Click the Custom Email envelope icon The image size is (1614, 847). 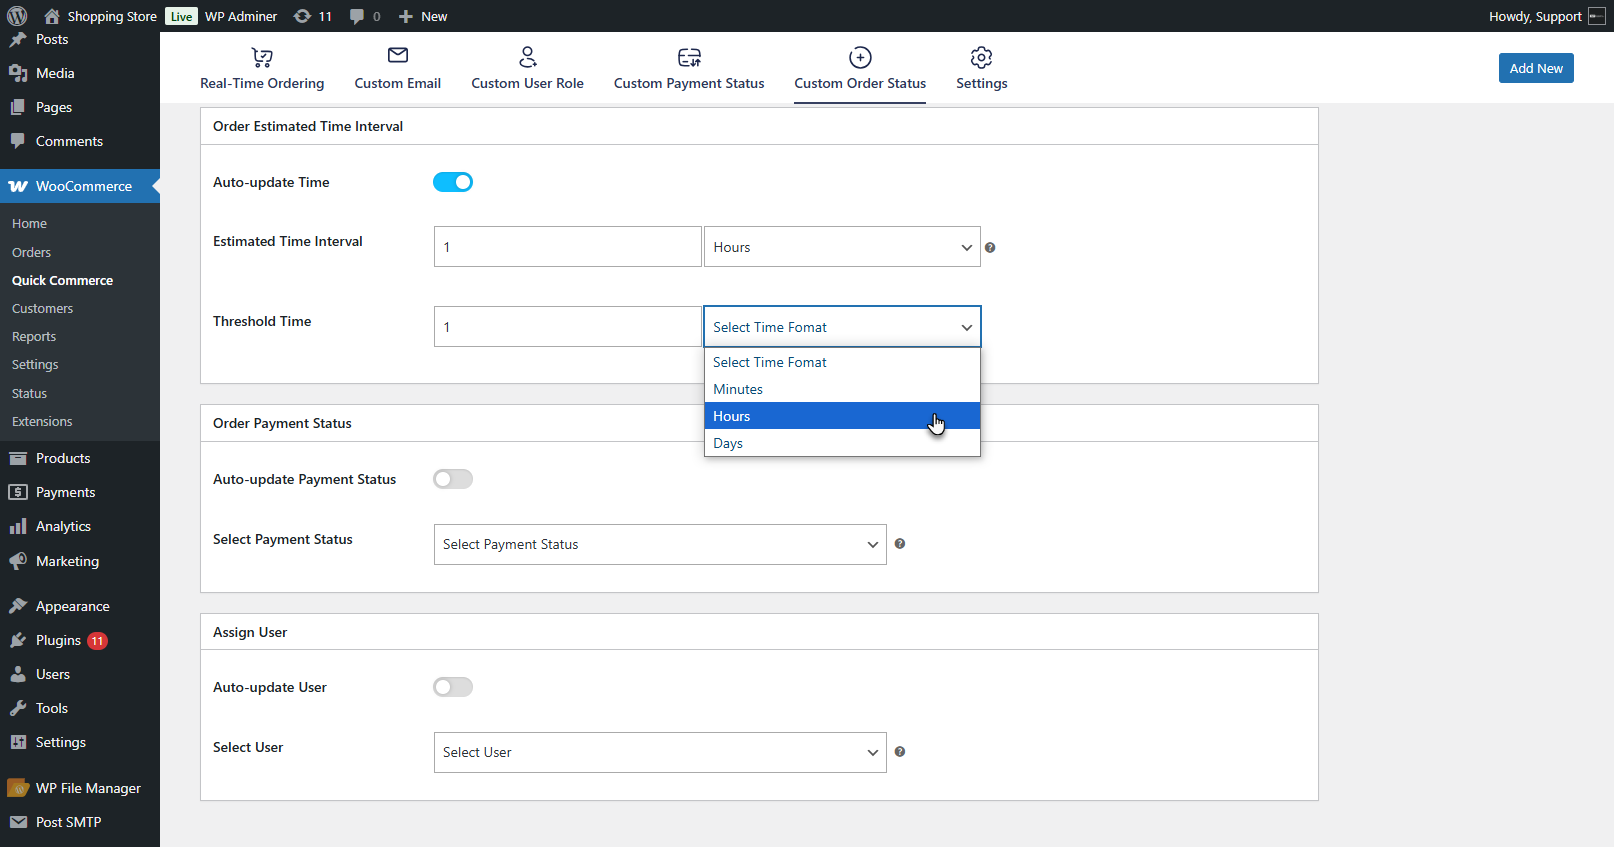click(x=397, y=56)
